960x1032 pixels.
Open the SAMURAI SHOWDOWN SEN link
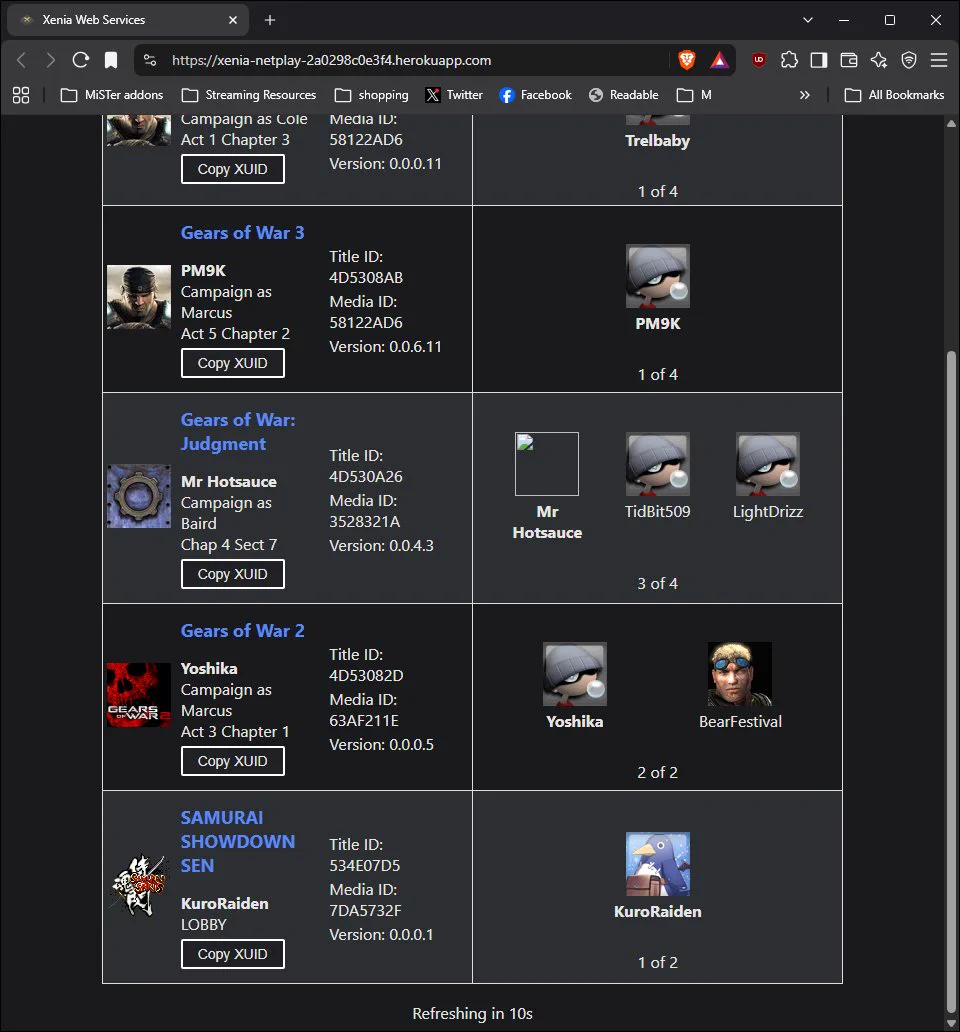238,842
